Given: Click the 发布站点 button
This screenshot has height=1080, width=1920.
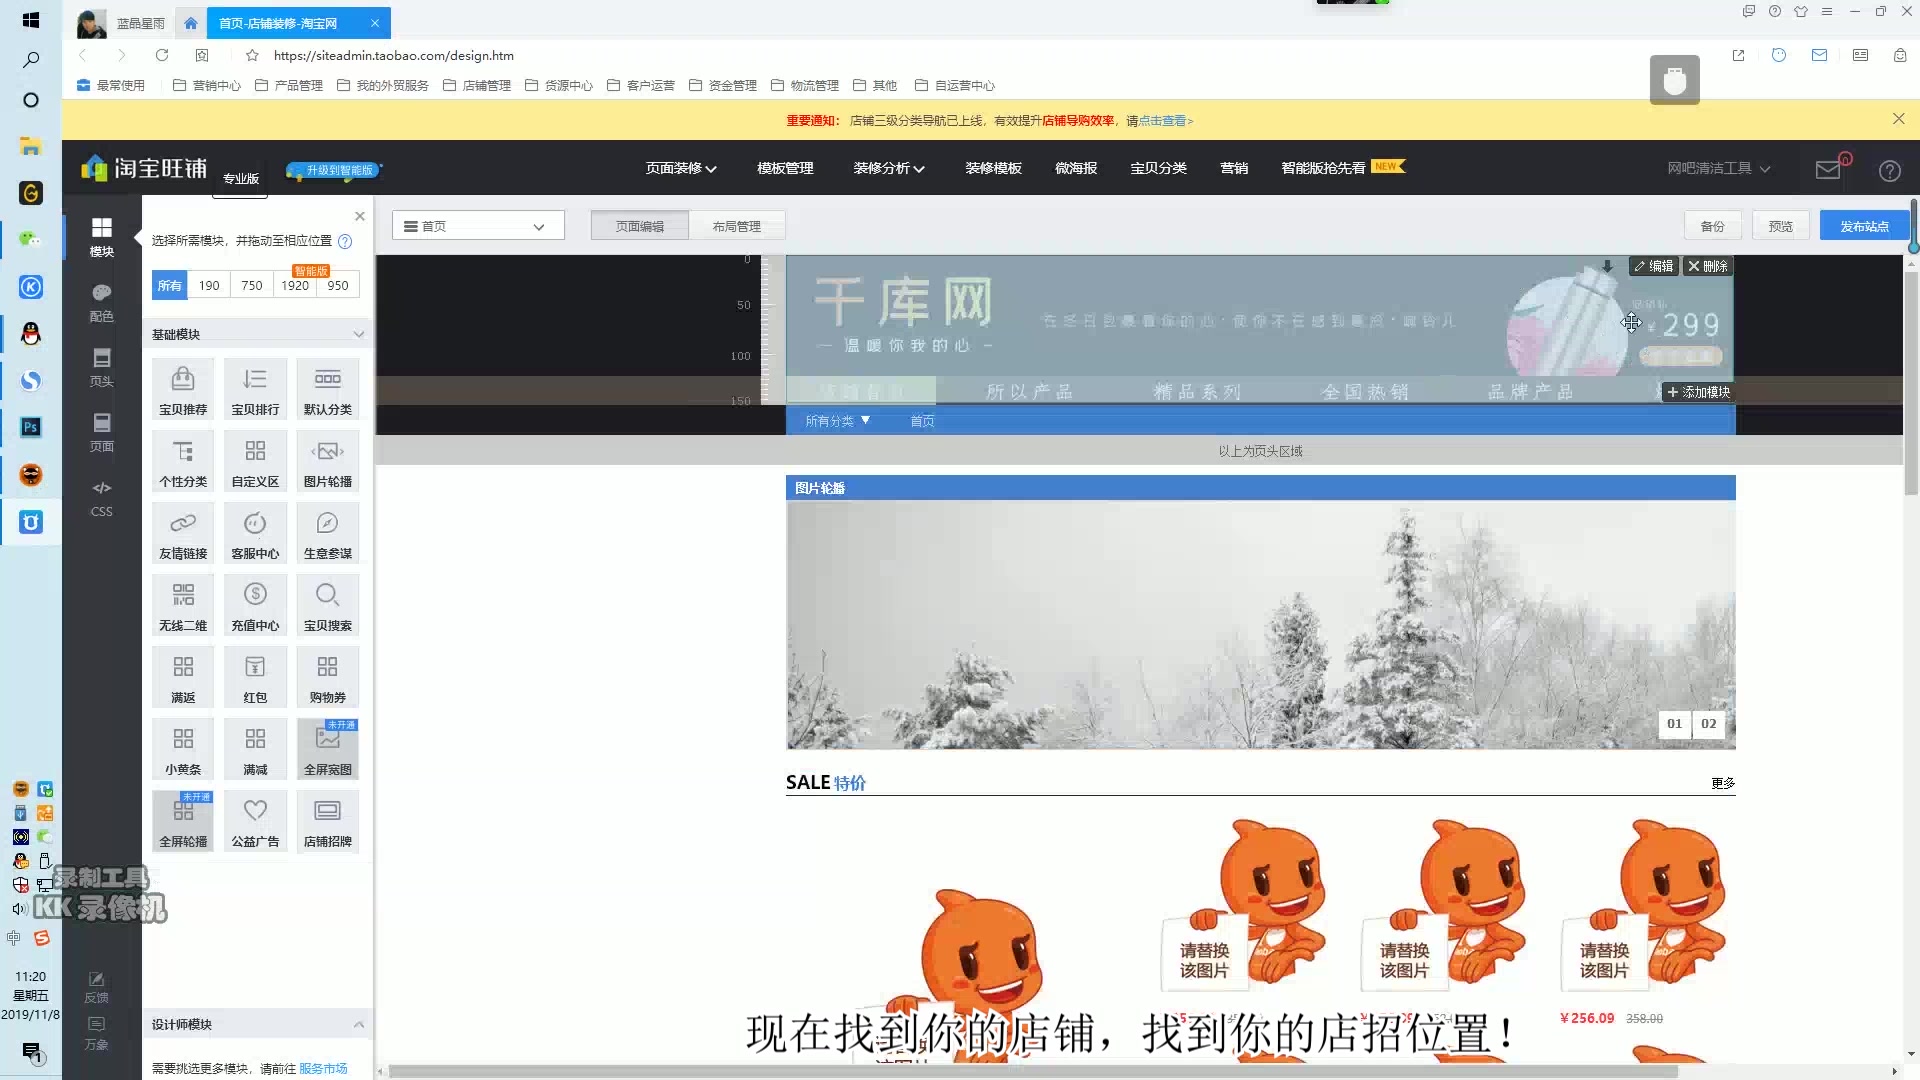Looking at the screenshot, I should (x=1864, y=226).
